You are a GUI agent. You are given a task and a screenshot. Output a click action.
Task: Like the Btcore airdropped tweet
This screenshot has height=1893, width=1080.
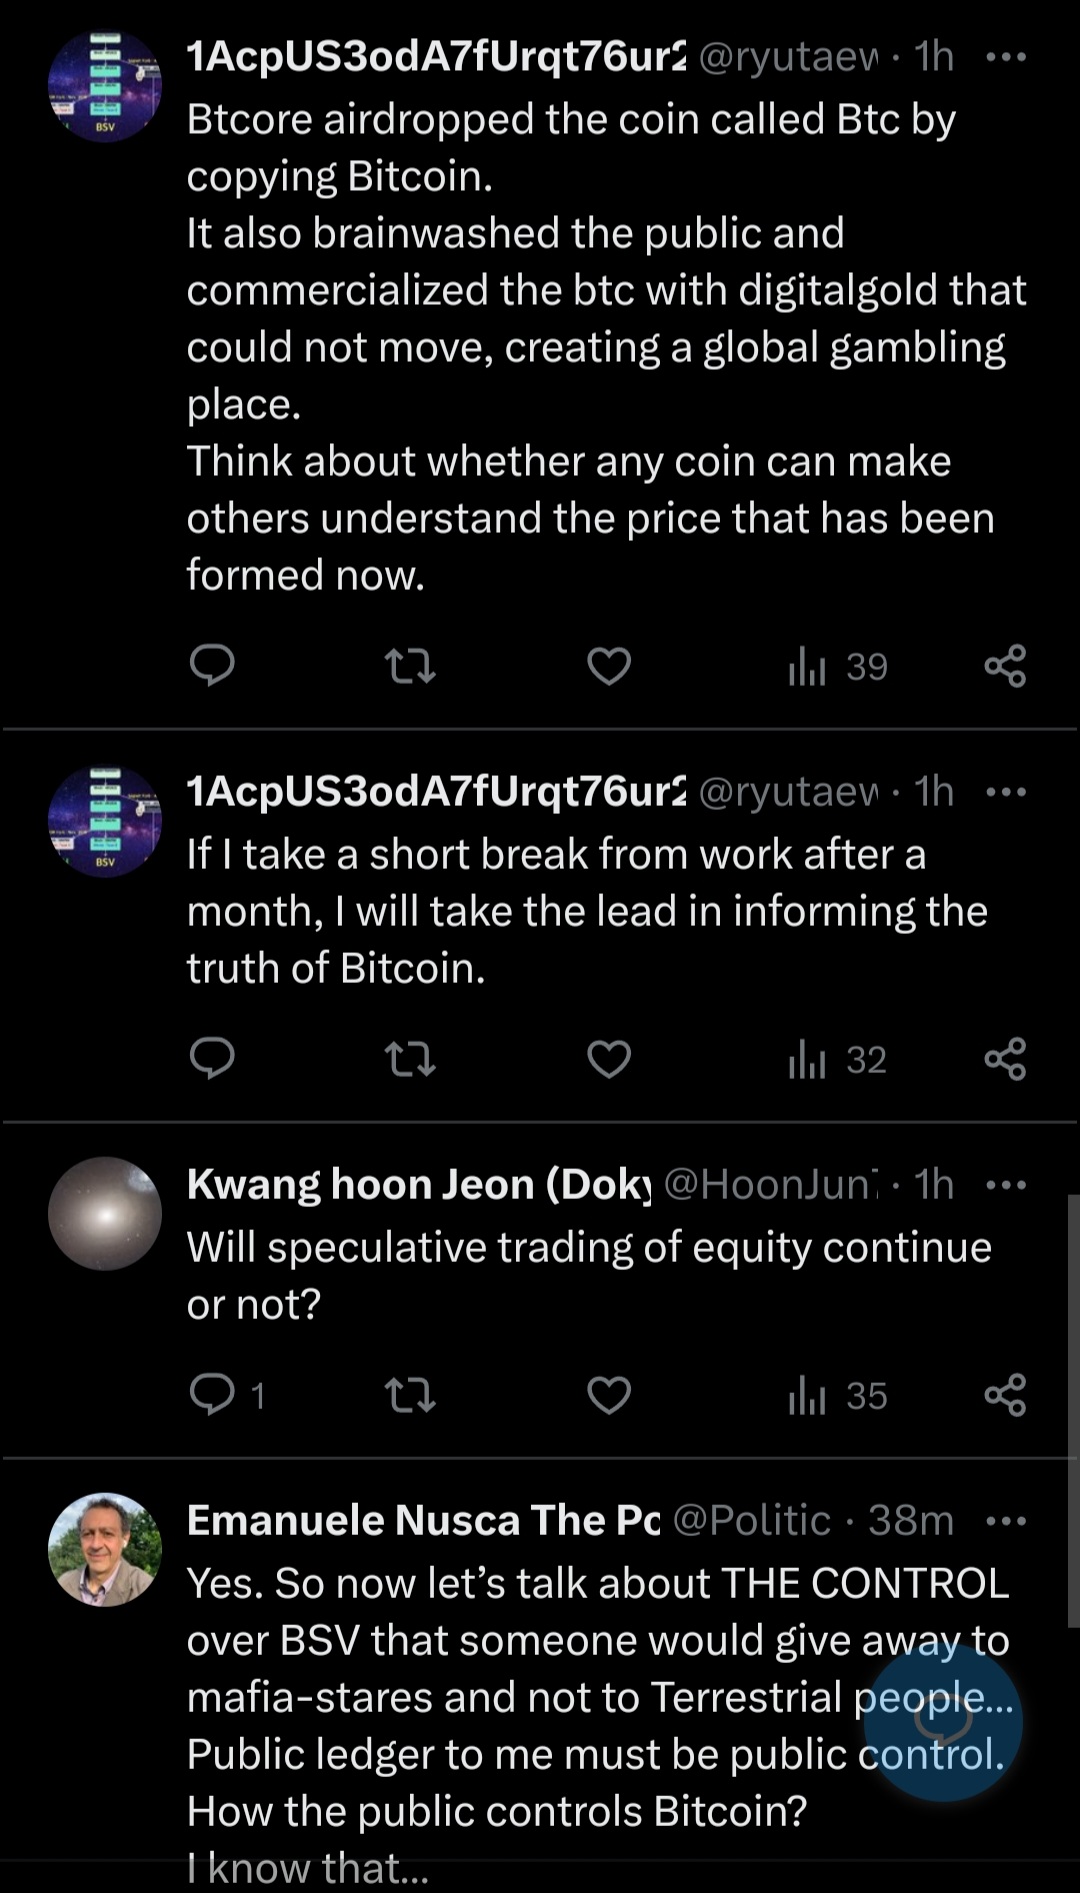[x=609, y=666]
